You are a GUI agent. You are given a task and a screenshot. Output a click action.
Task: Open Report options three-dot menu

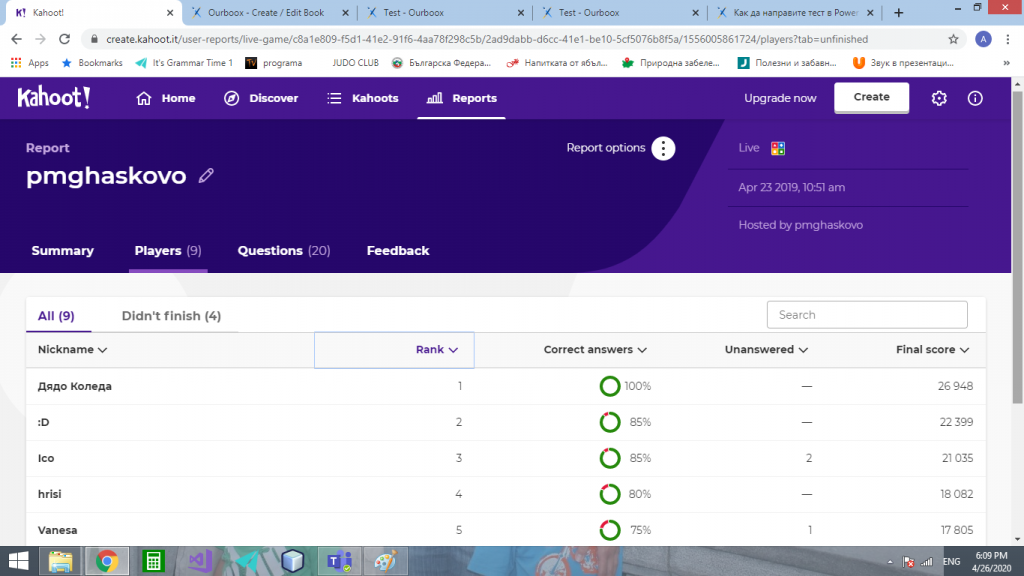pos(663,148)
